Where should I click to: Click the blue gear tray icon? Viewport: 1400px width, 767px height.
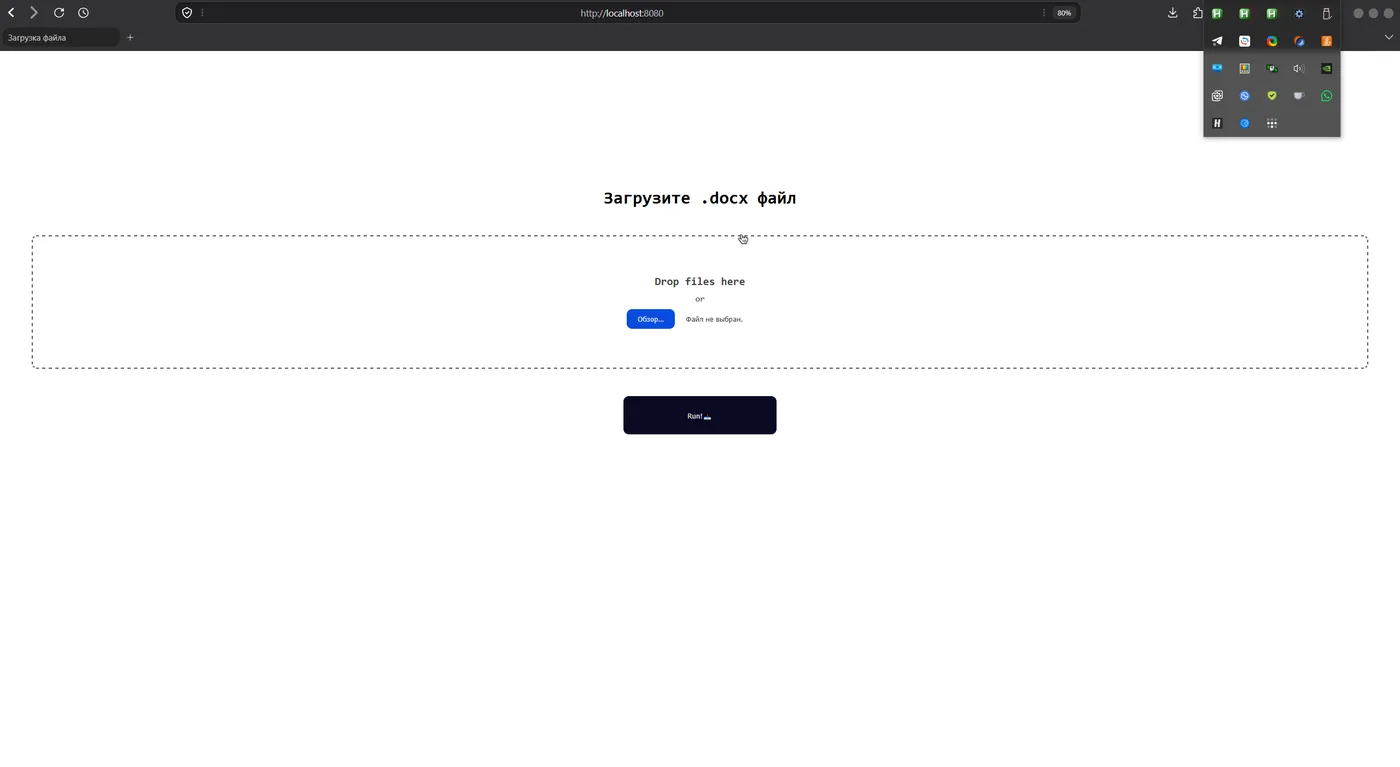1299,14
